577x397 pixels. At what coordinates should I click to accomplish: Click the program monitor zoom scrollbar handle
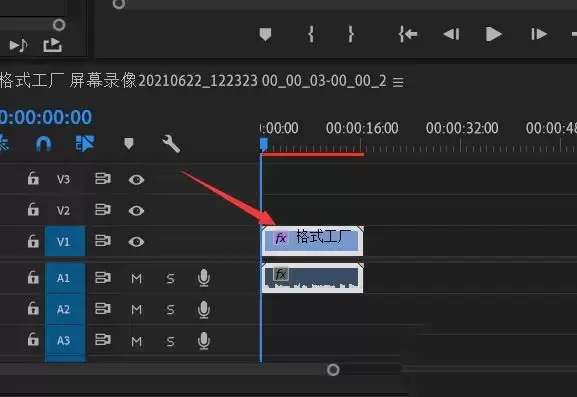pos(118,4)
